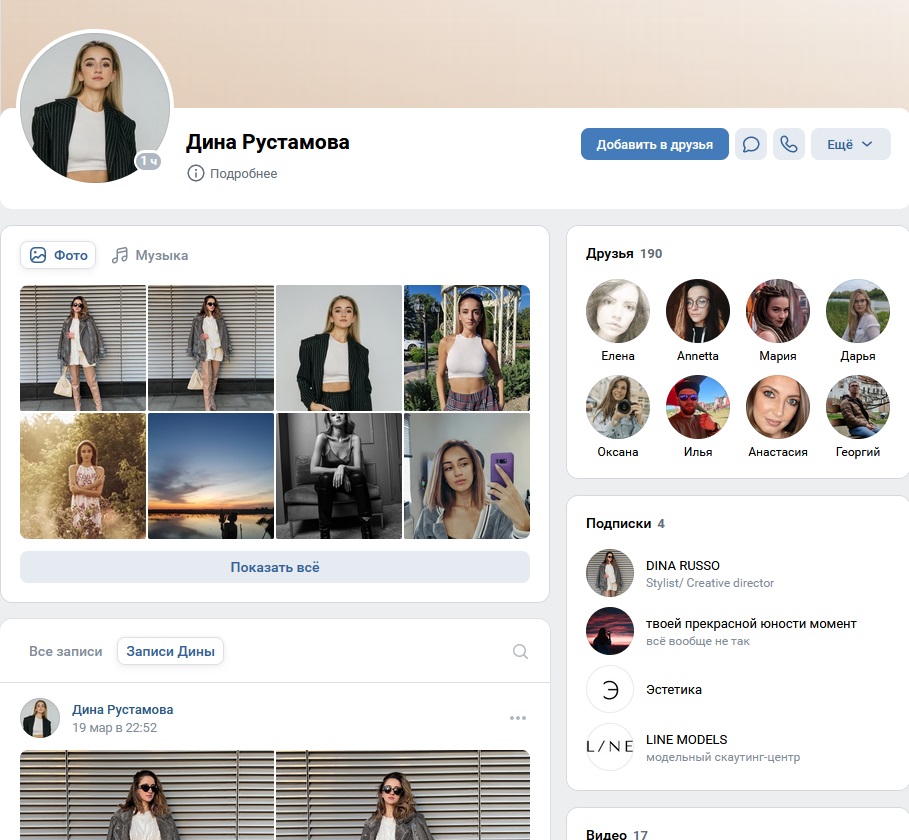The image size is (909, 840).
Task: Open friend Дарья's avatar
Action: pos(857,311)
